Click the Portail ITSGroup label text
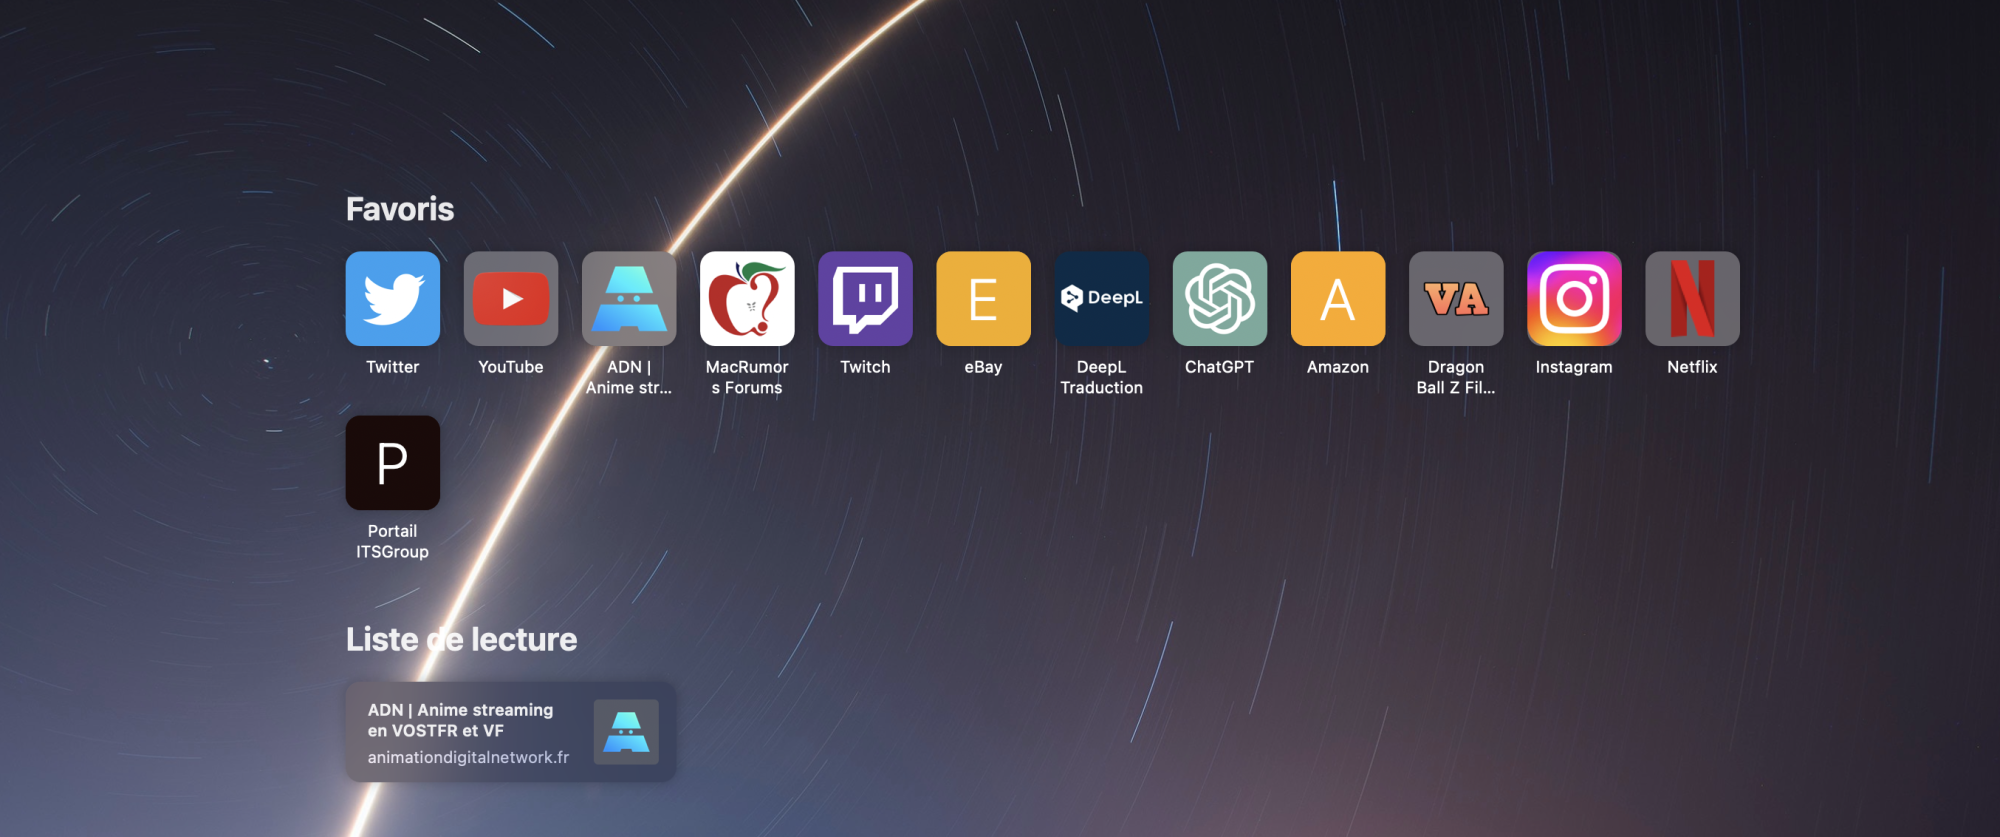The image size is (2000, 837). pyautogui.click(x=393, y=541)
